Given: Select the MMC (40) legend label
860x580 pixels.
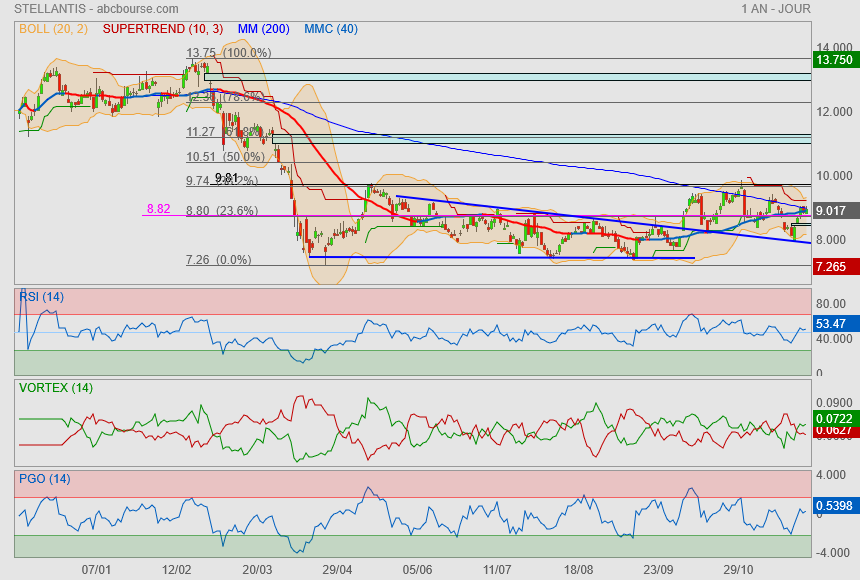Looking at the screenshot, I should pyautogui.click(x=330, y=29).
